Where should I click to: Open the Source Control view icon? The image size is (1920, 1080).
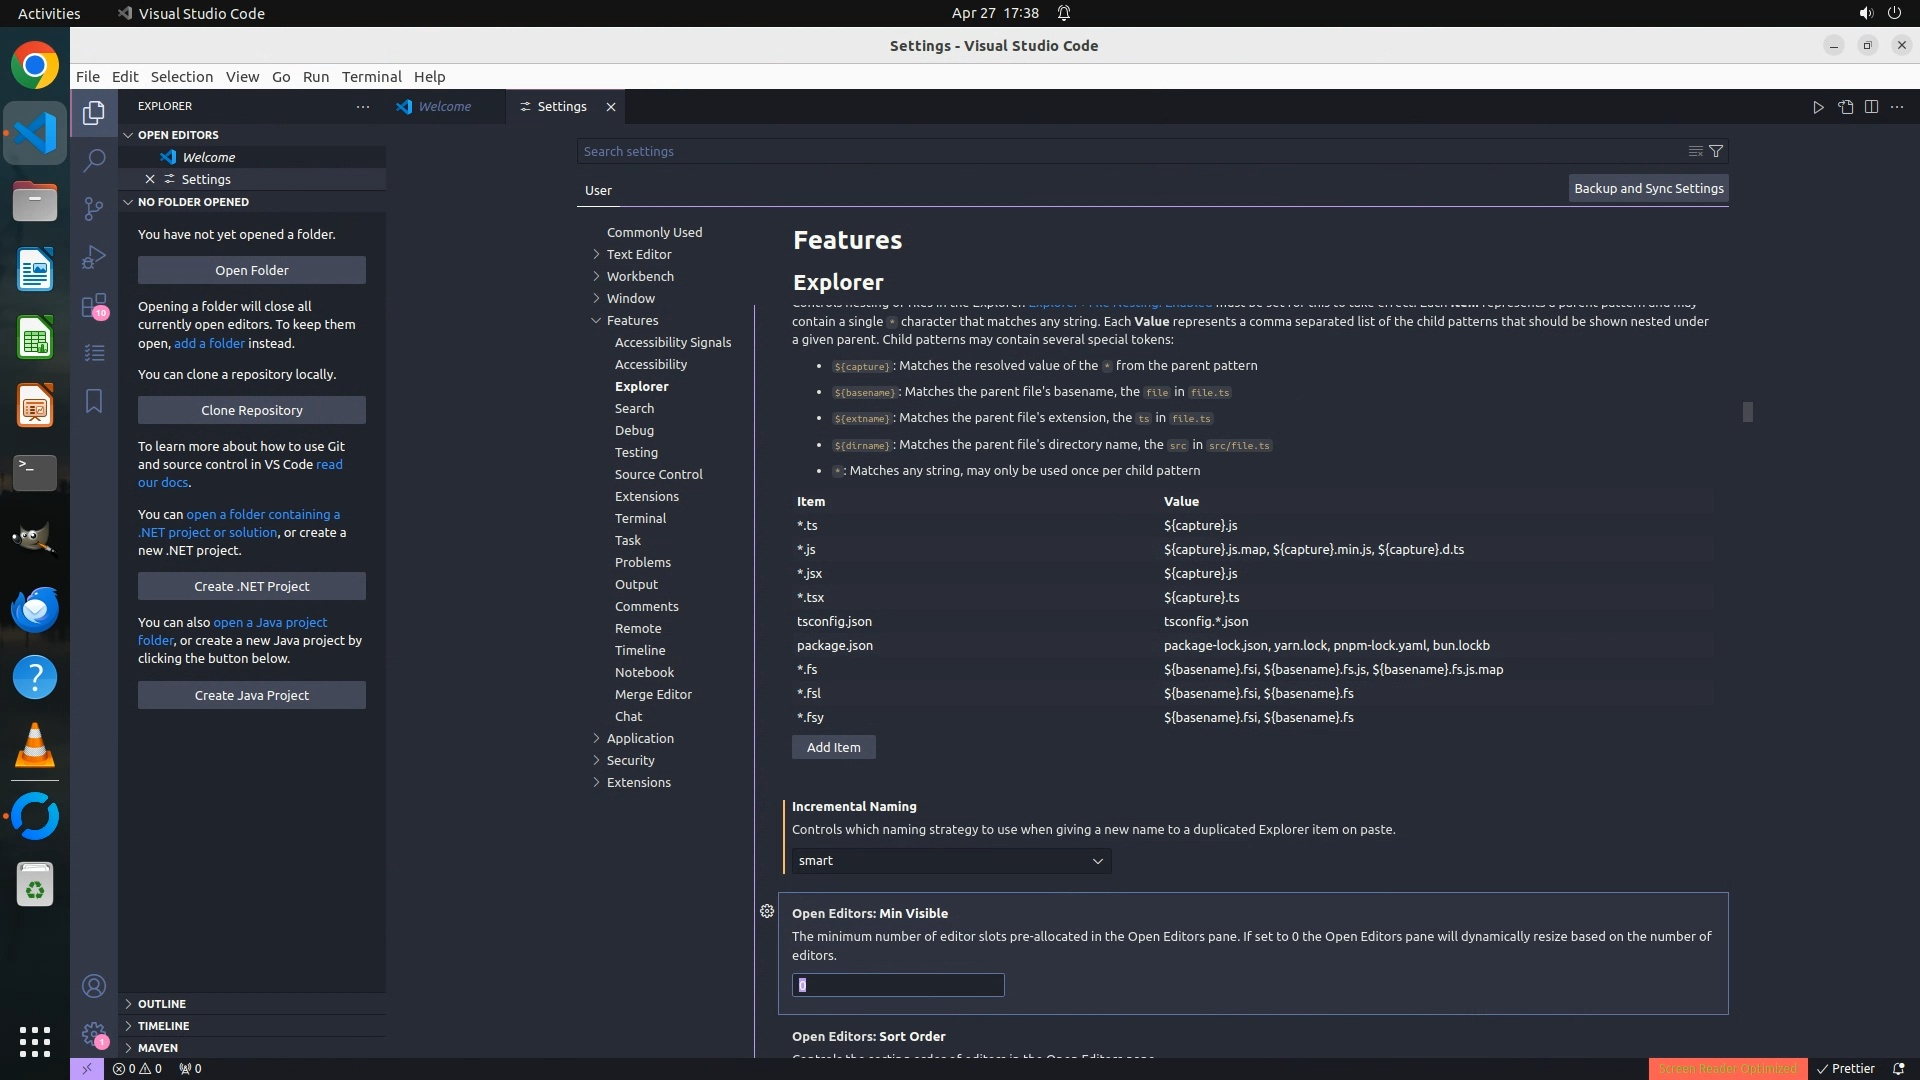tap(94, 208)
